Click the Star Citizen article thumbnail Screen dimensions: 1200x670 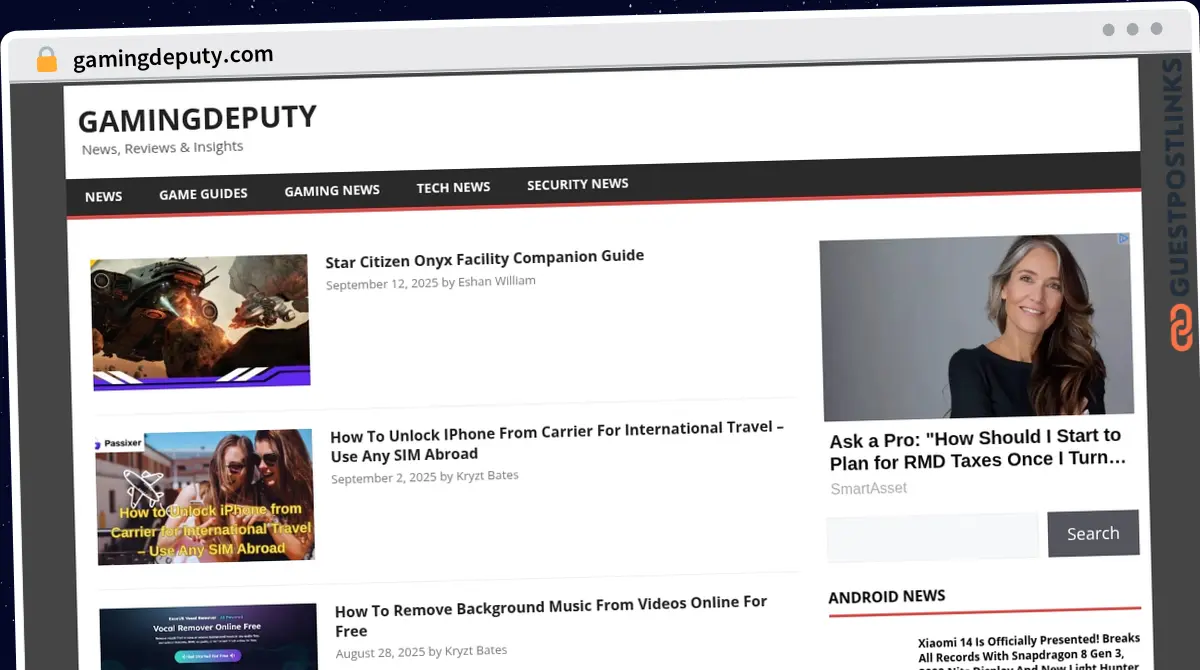pos(199,321)
